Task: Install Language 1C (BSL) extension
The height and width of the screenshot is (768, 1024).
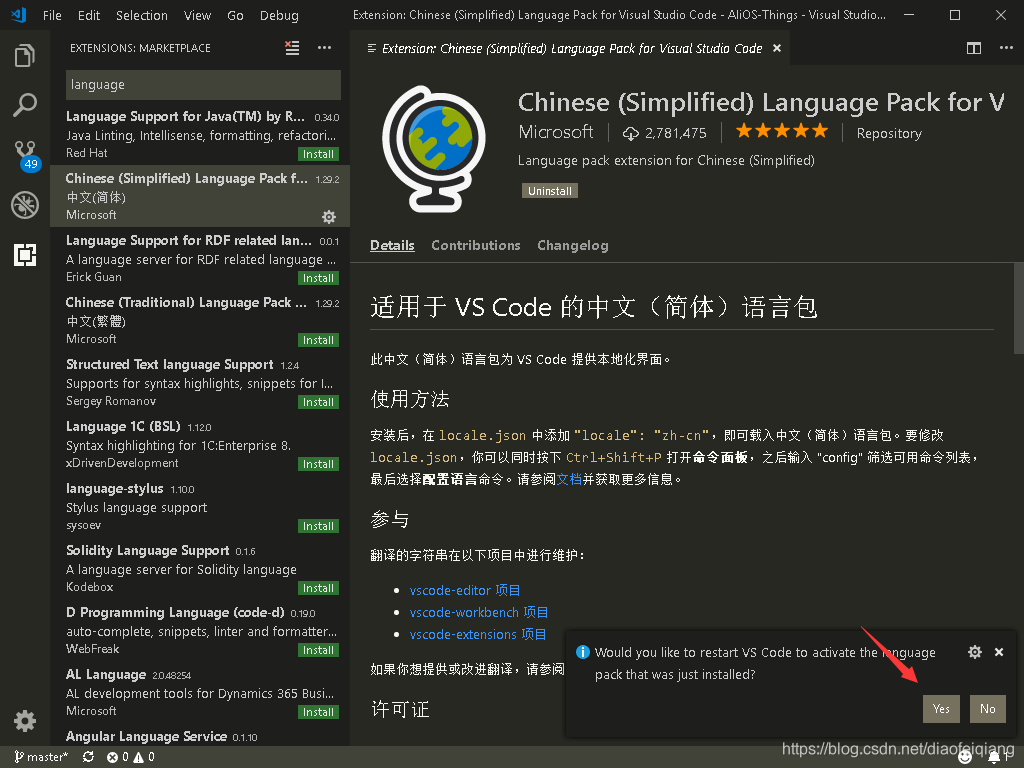Action: pos(318,464)
